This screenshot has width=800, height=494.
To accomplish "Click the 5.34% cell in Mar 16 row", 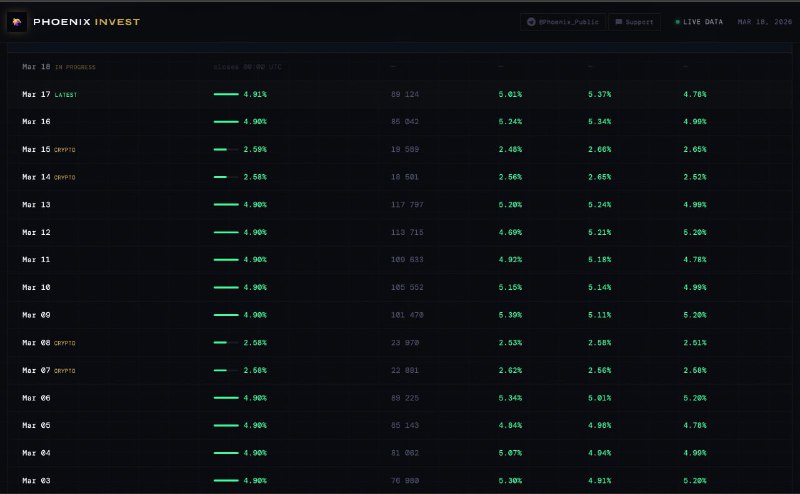I will tap(599, 121).
